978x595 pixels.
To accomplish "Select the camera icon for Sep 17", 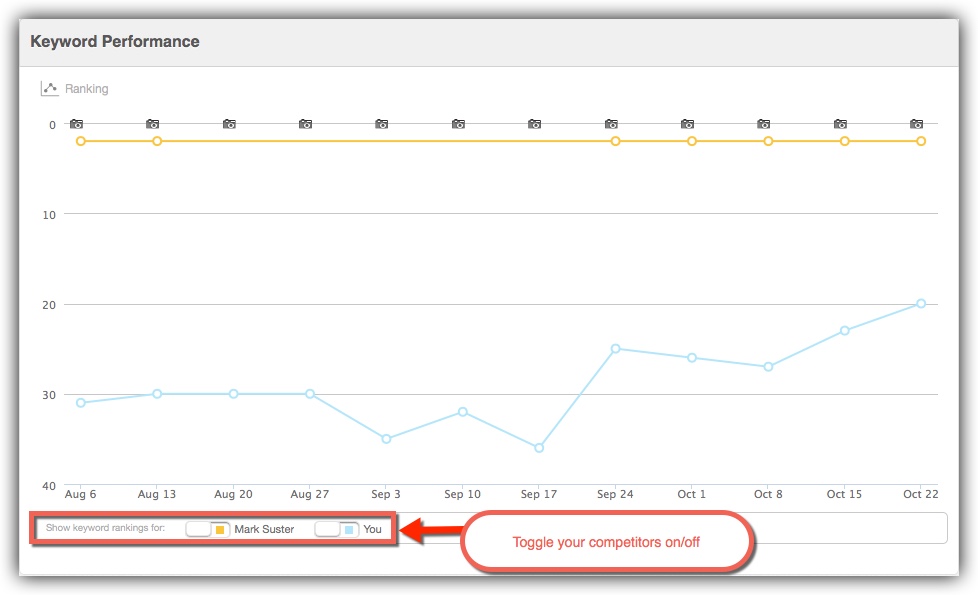I will click(535, 124).
